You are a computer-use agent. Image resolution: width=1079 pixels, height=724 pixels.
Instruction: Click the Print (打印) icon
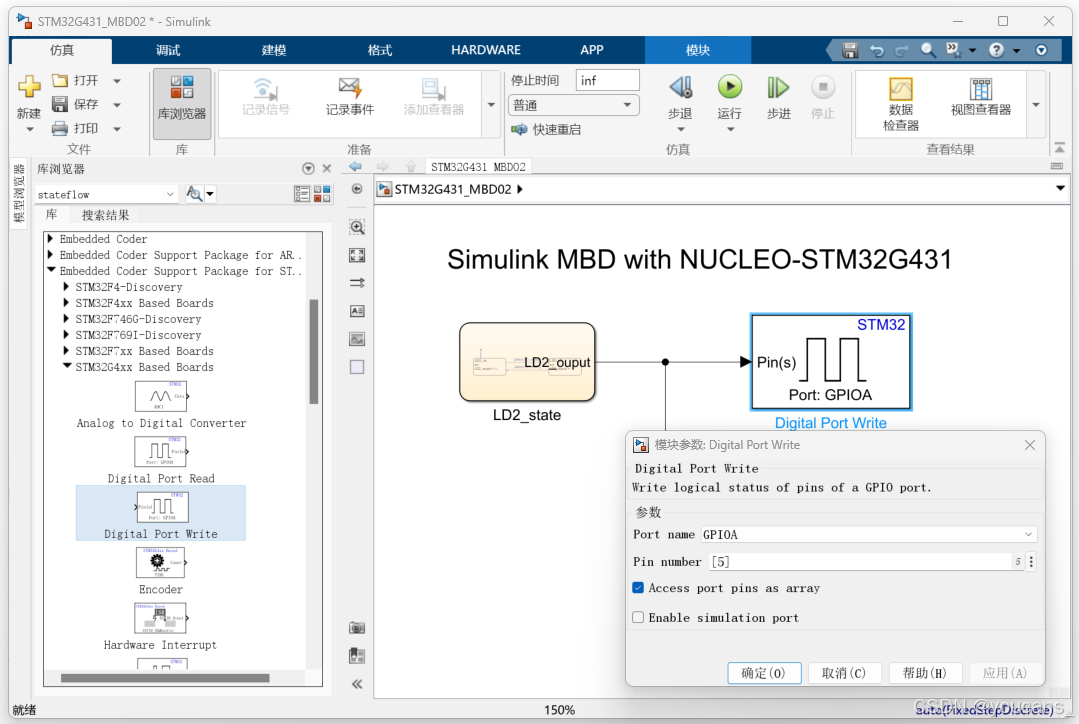60,128
